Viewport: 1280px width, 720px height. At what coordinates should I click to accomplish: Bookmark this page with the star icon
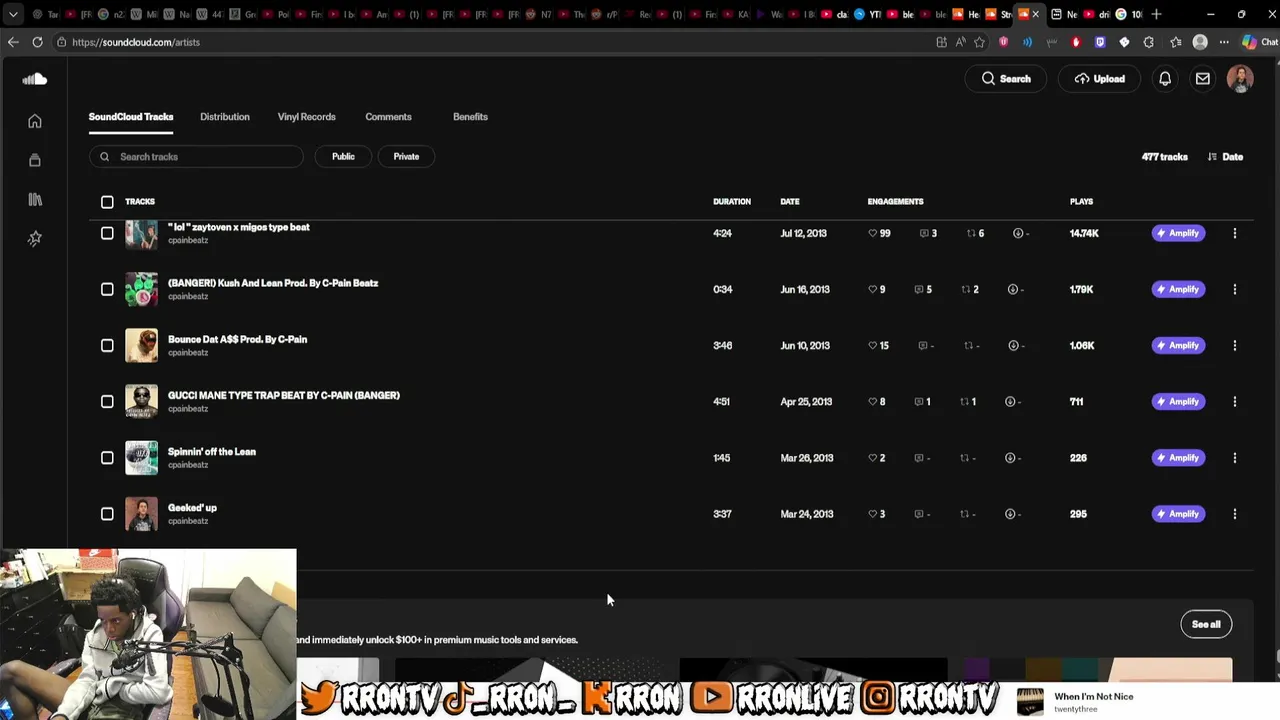point(980,42)
